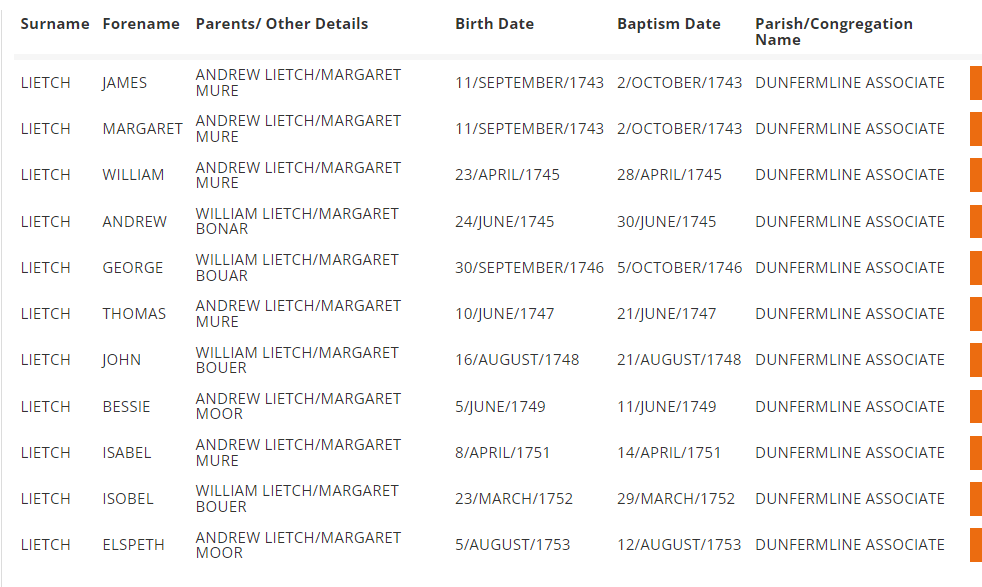Select baptism date 12/AUGUST/1753 cell
The width and height of the screenshot is (982, 587).
(x=679, y=545)
